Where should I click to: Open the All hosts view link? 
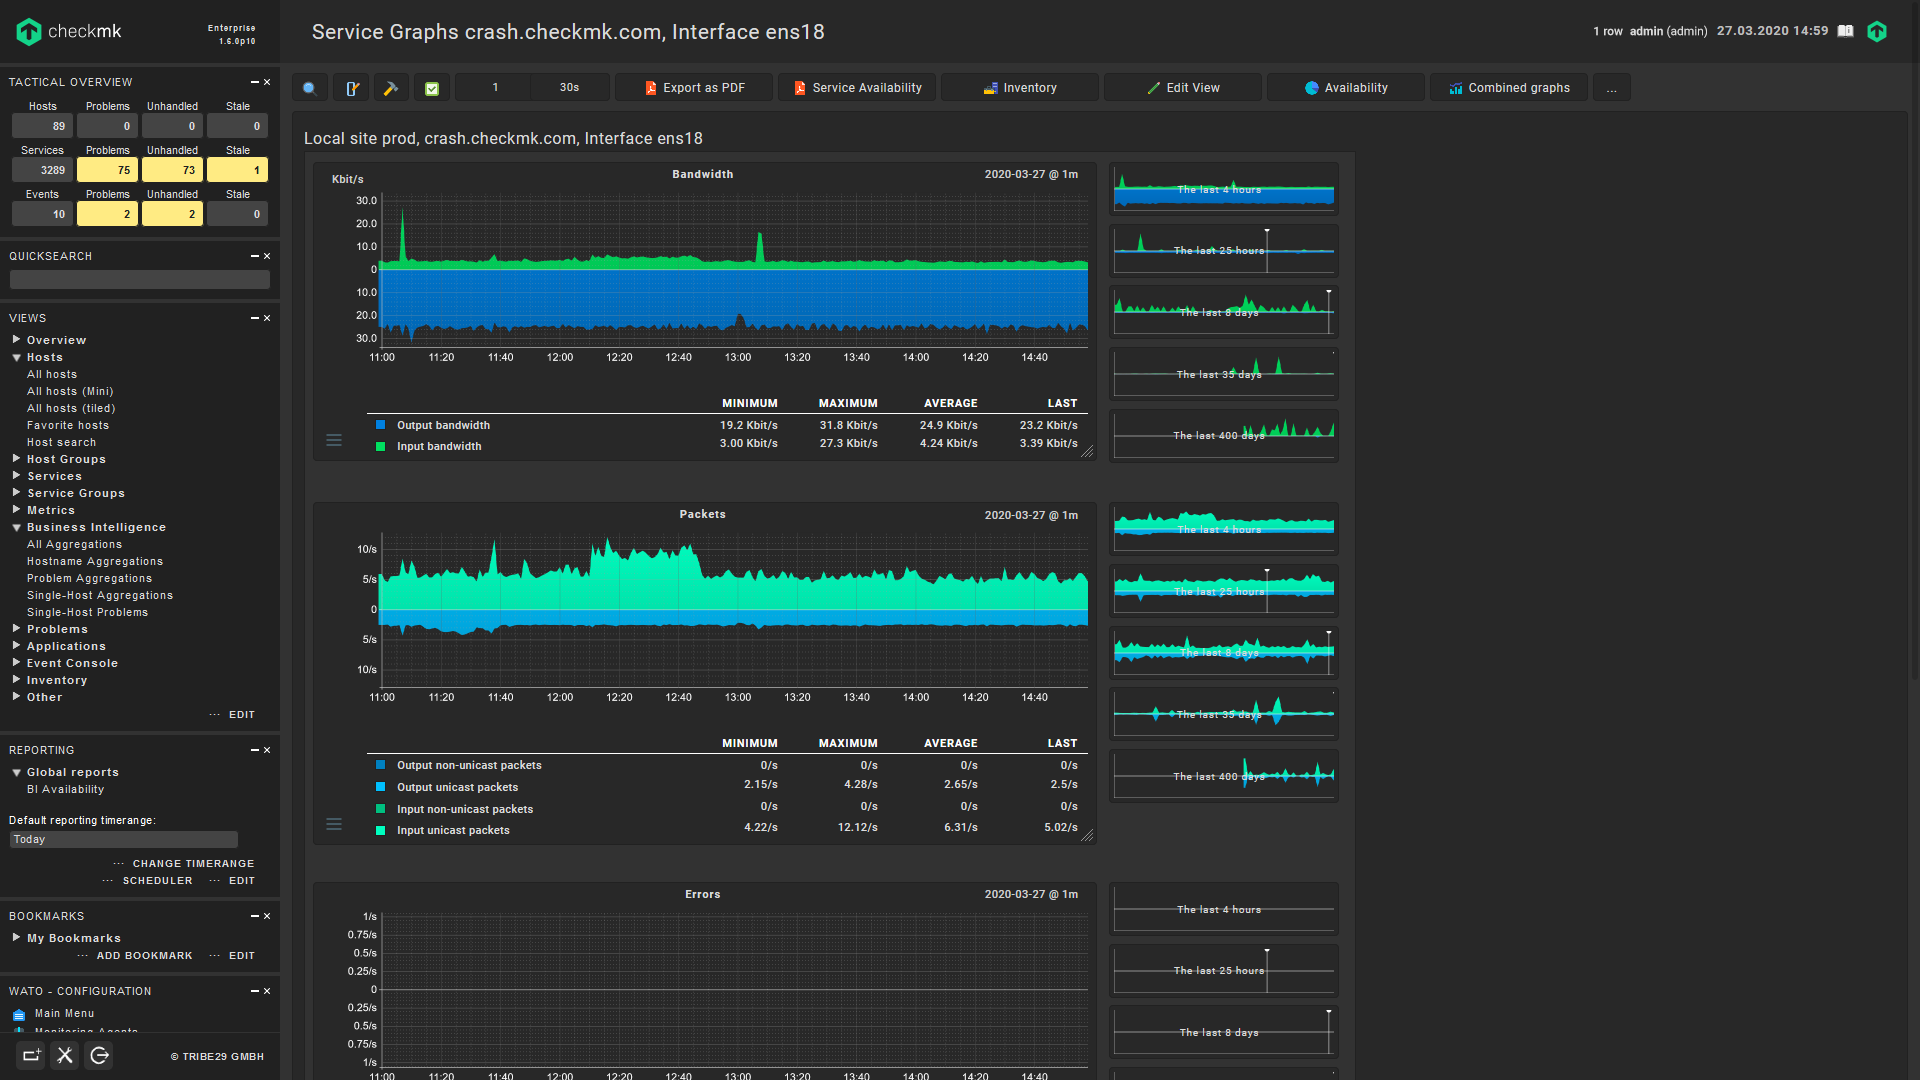pyautogui.click(x=52, y=374)
